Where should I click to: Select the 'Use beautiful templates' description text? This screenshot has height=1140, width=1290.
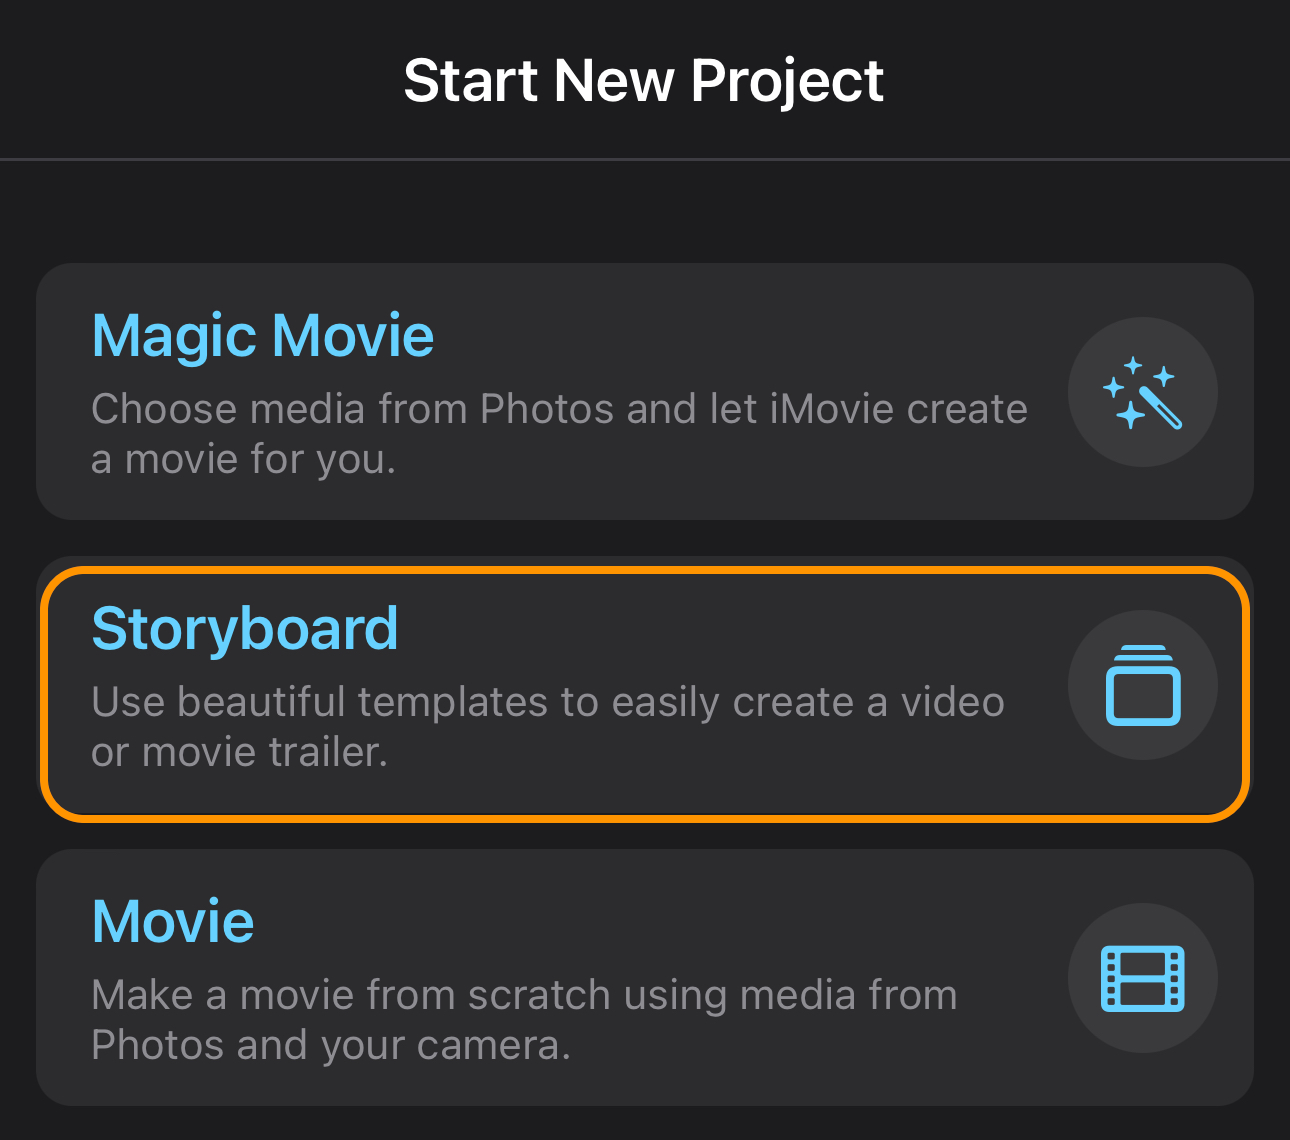coord(548,727)
